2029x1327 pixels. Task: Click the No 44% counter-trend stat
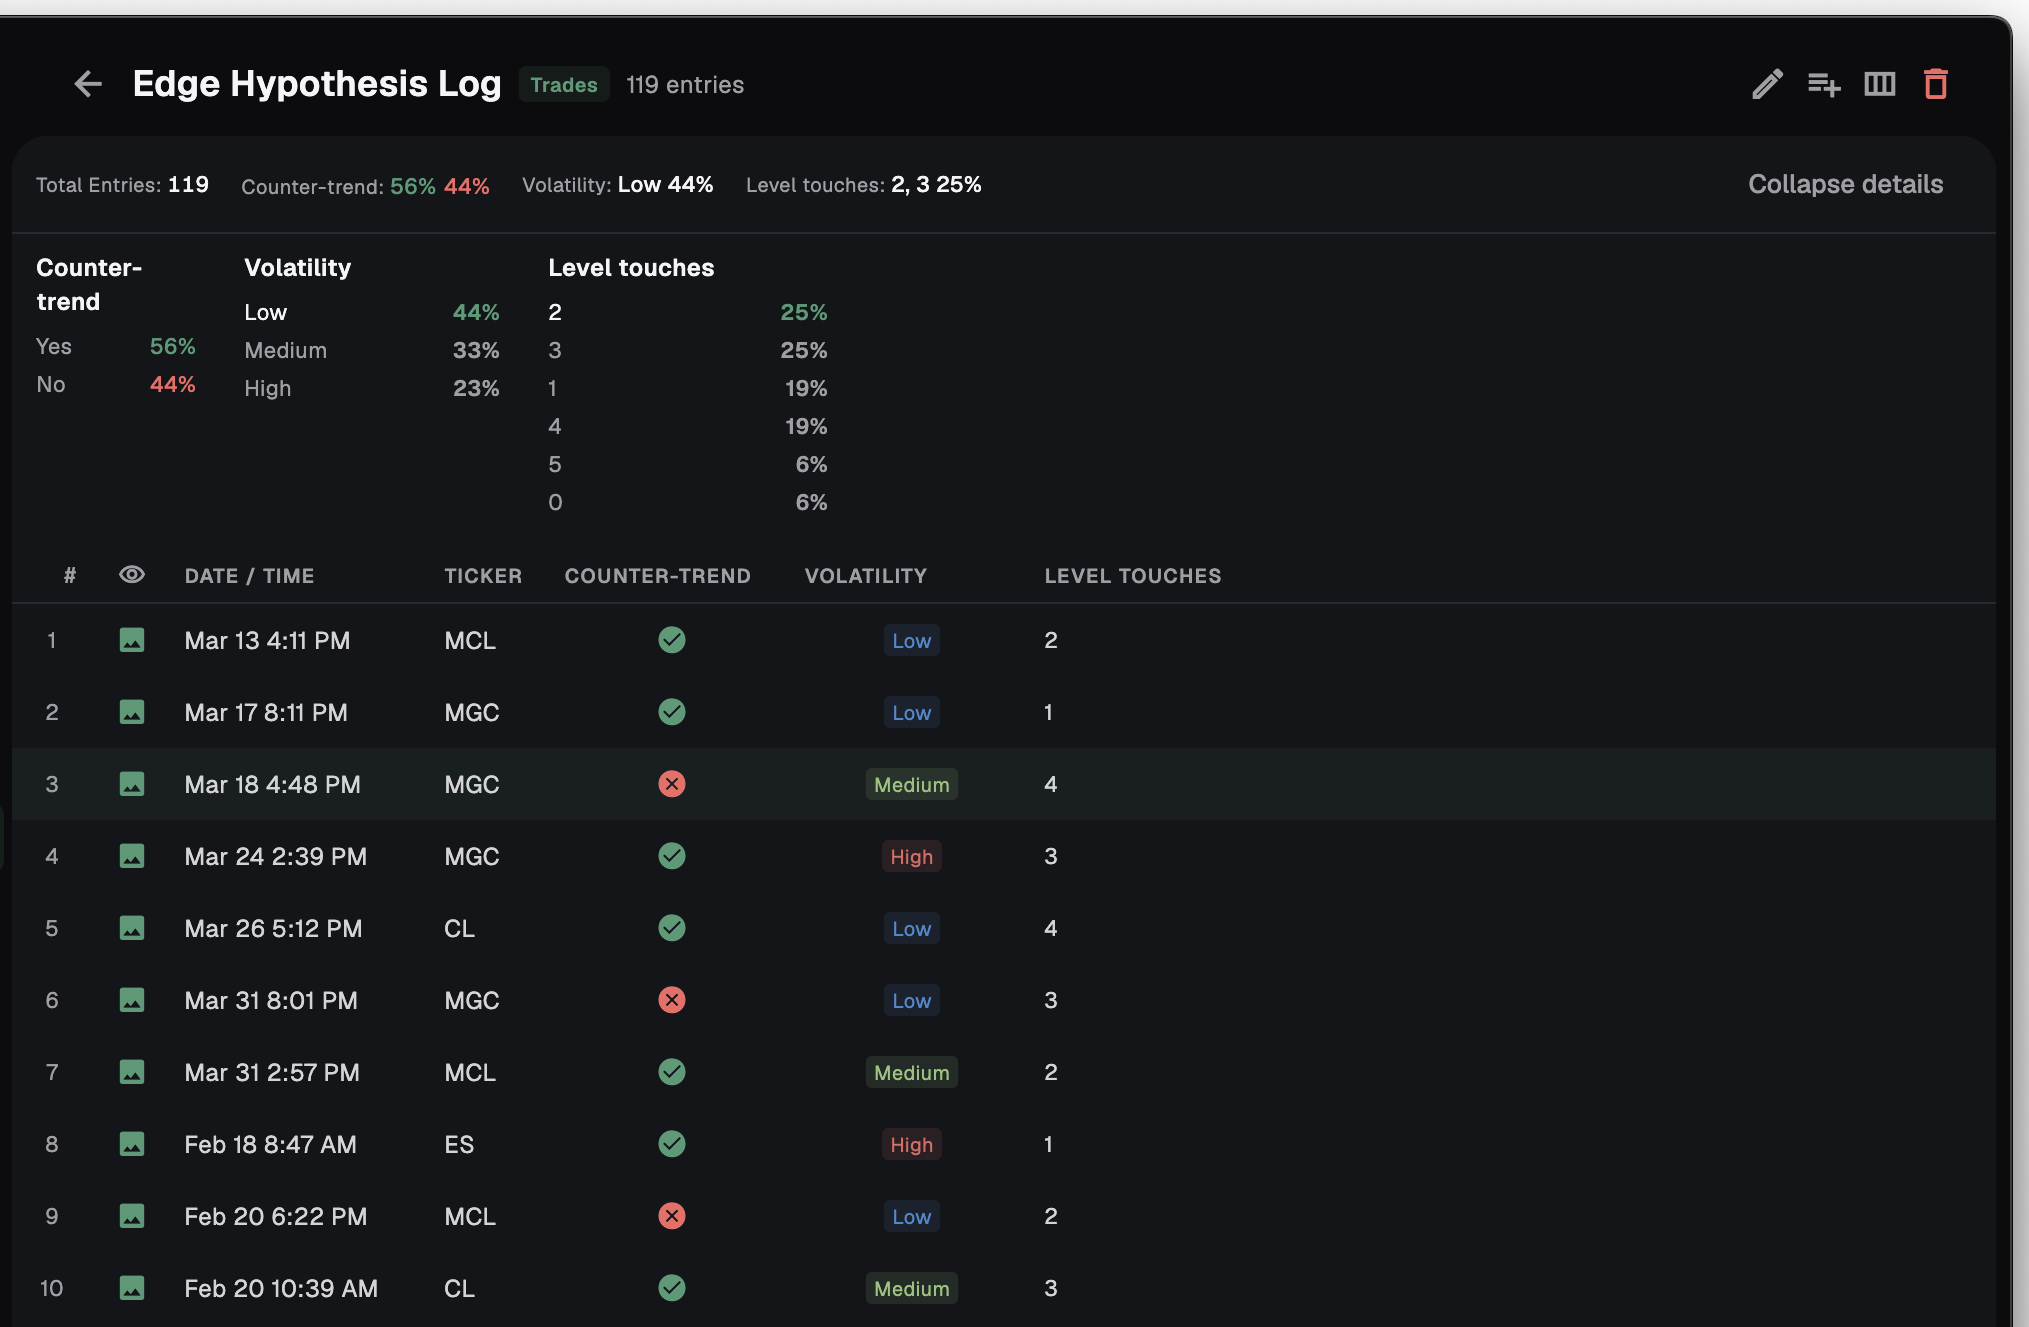[x=116, y=384]
